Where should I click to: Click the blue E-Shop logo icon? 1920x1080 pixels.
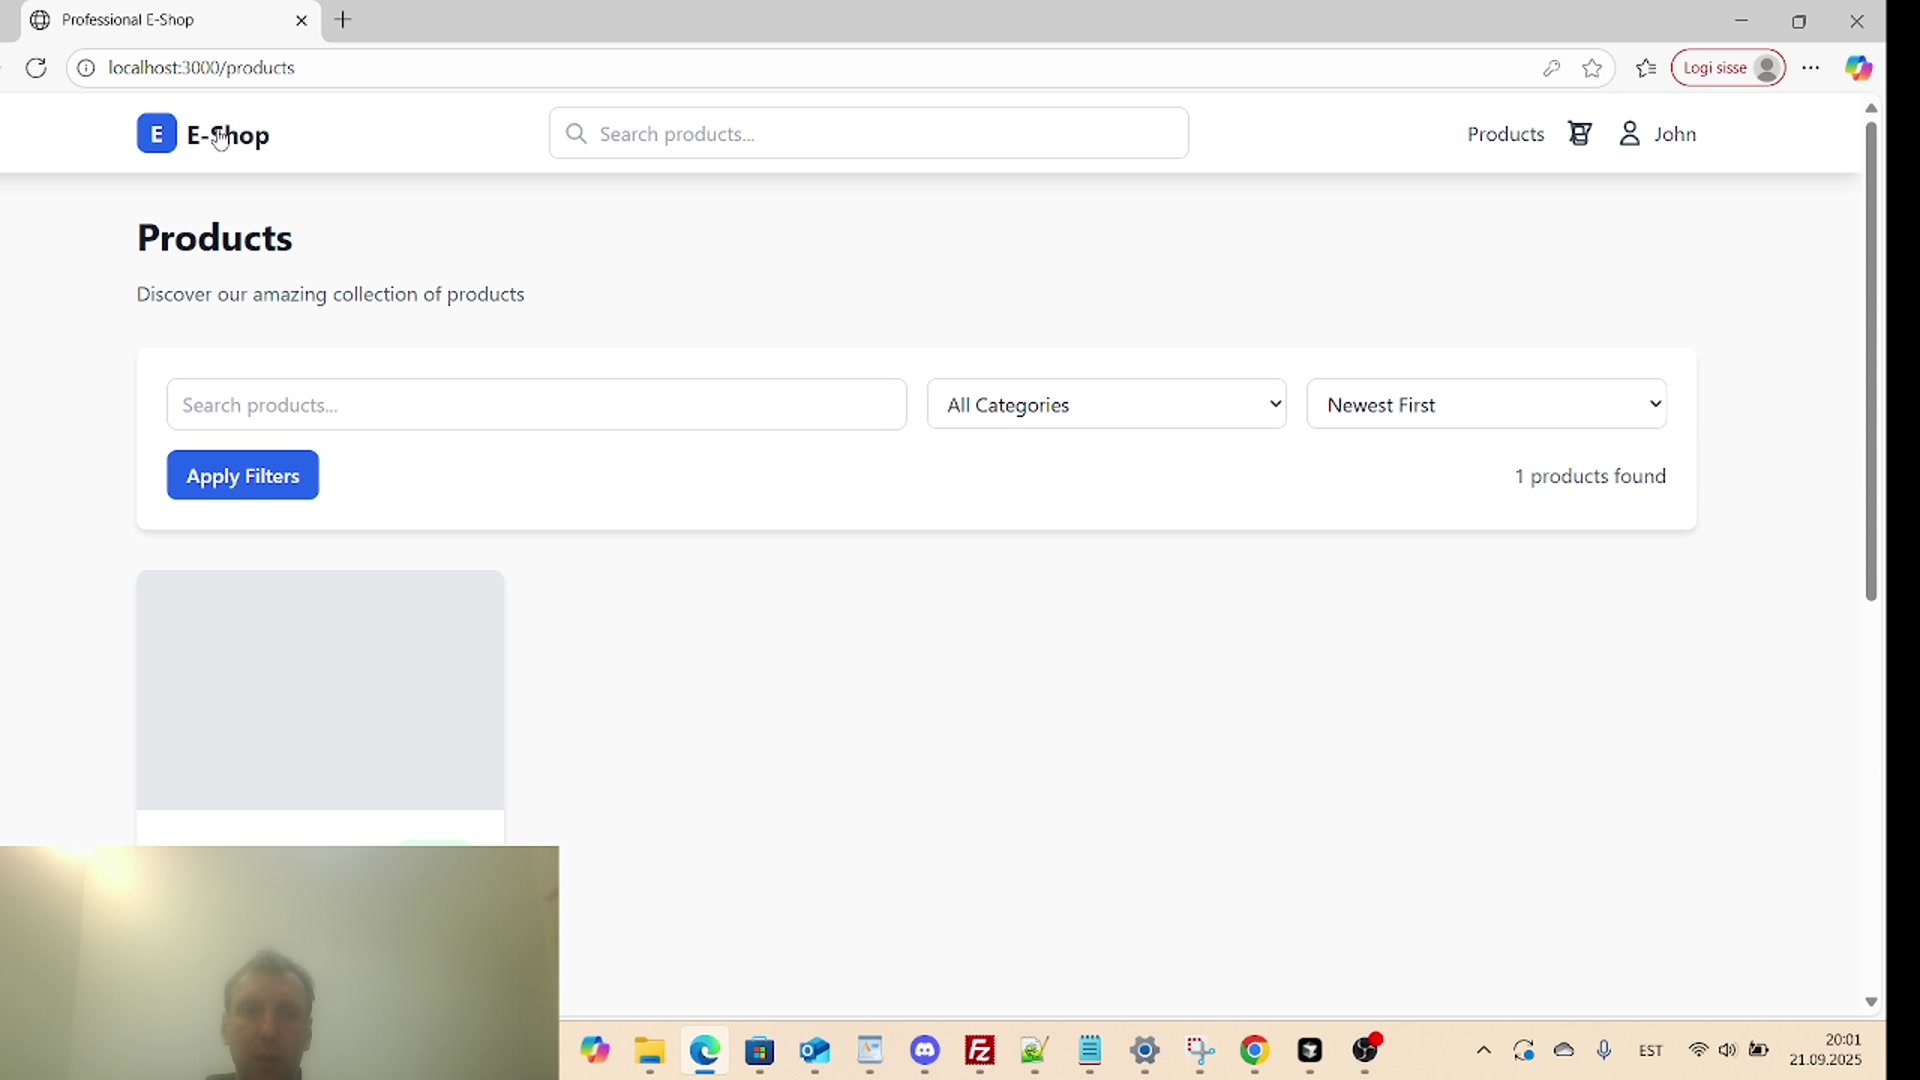click(x=156, y=134)
